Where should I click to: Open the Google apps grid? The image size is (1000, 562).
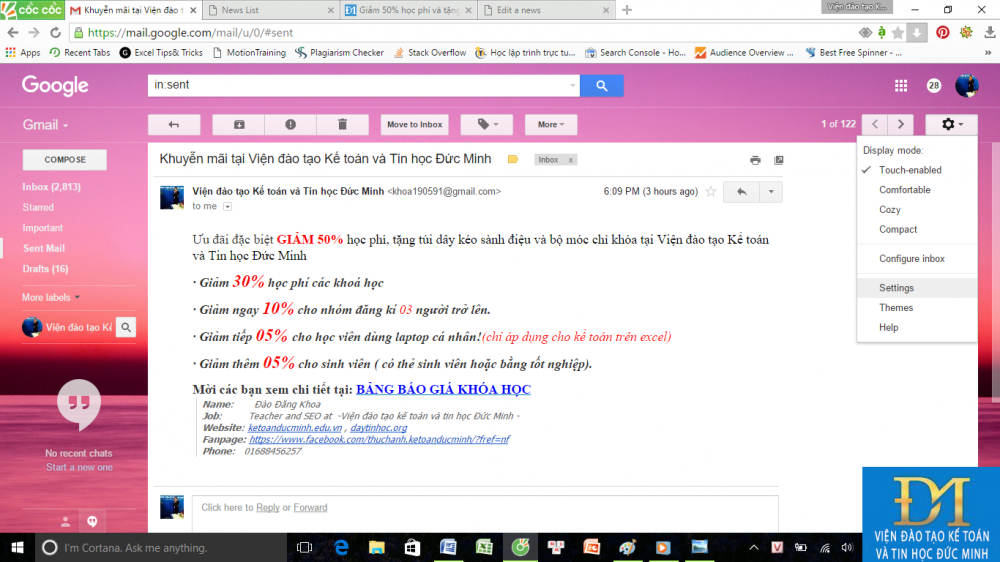[x=901, y=85]
